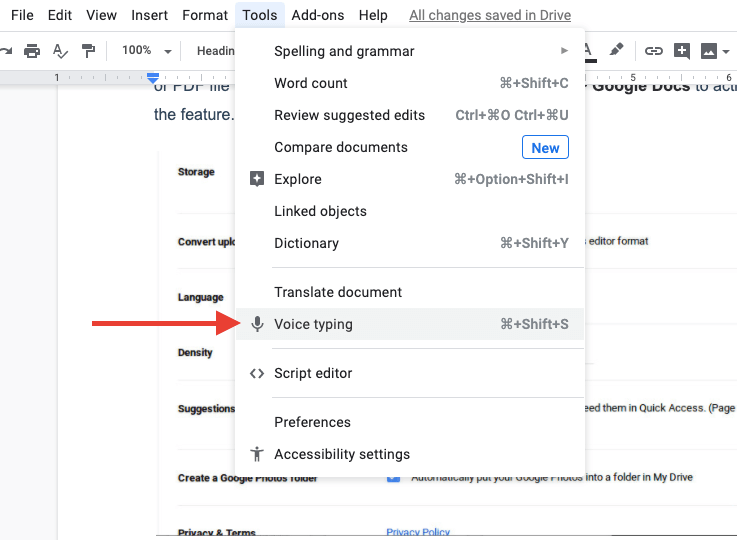Select Translate document menu entry
The width and height of the screenshot is (737, 540).
pyautogui.click(x=338, y=292)
